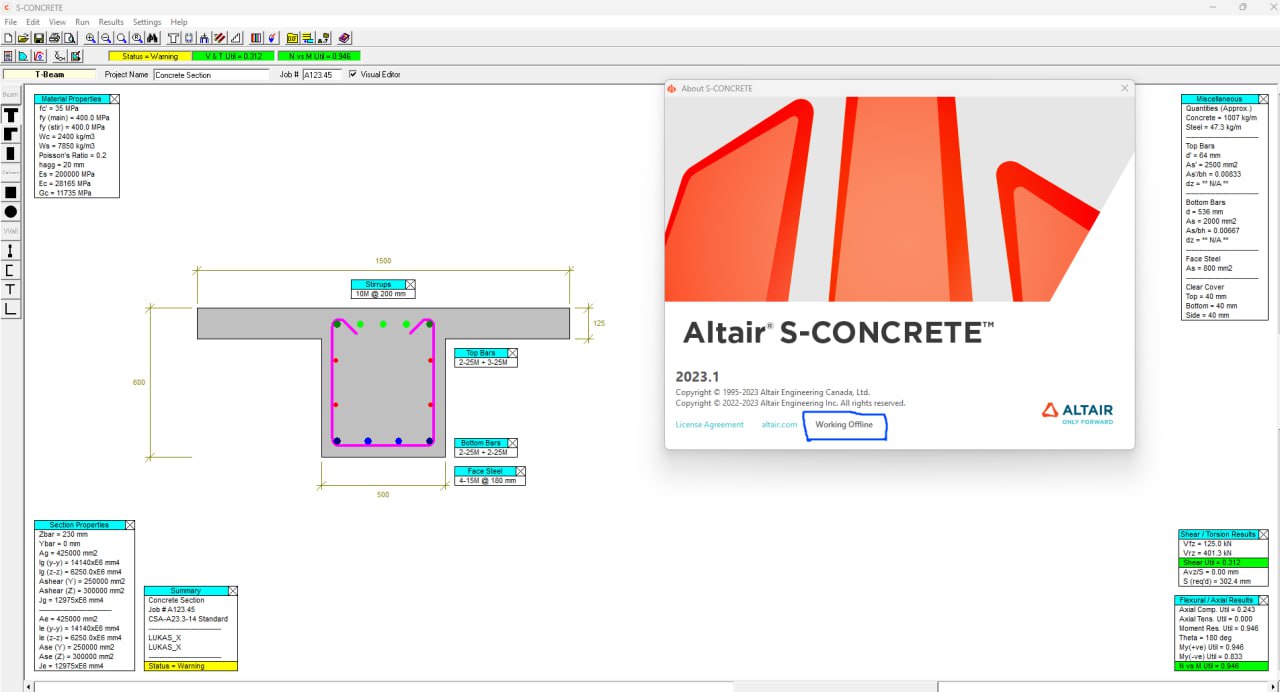This screenshot has height=692, width=1280.
Task: Toggle the Visual Editor checkbox
Action: pos(353,74)
